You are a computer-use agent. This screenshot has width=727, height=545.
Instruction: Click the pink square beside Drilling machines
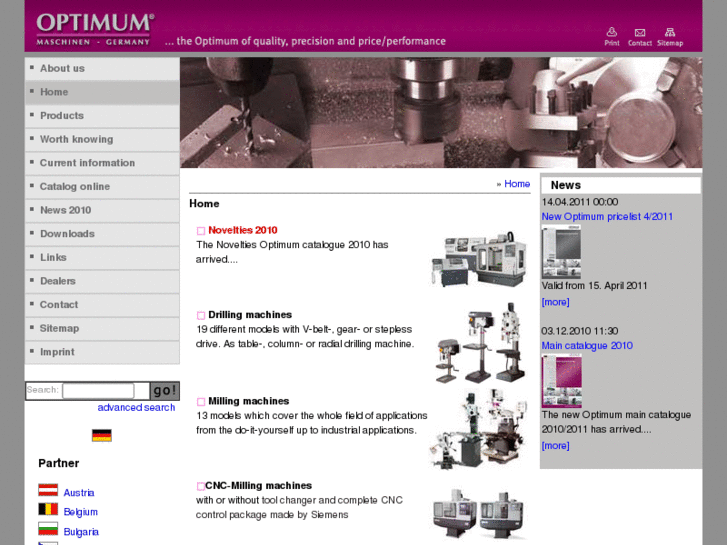tap(201, 315)
